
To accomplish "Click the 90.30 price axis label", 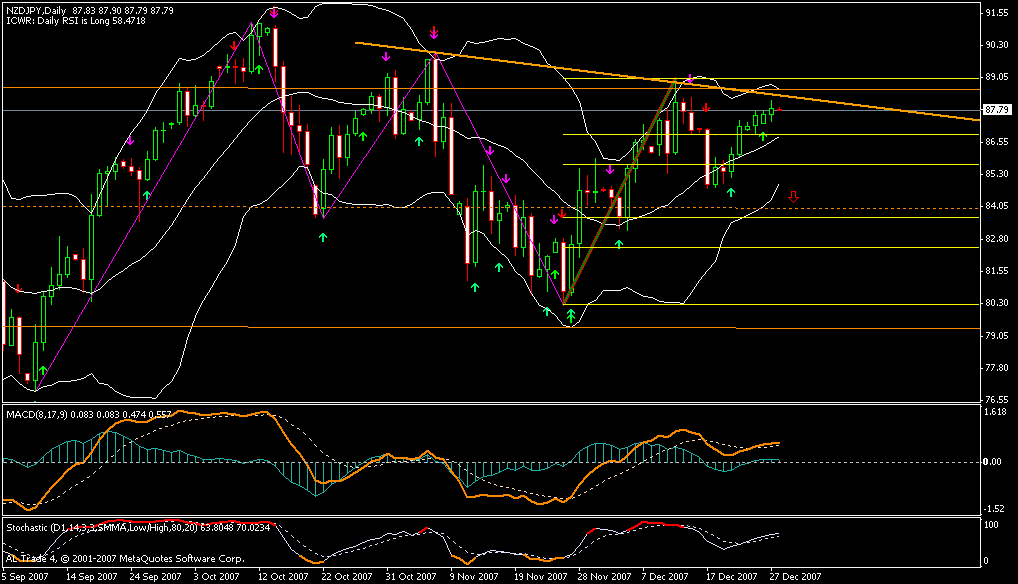I will coord(997,45).
